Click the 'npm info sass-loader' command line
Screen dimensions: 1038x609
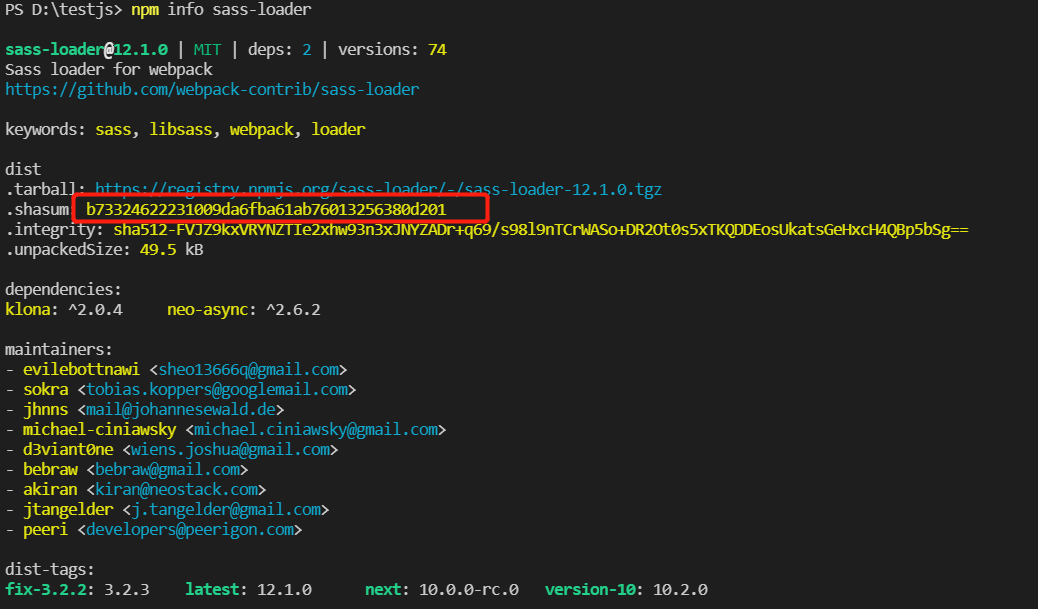click(221, 10)
